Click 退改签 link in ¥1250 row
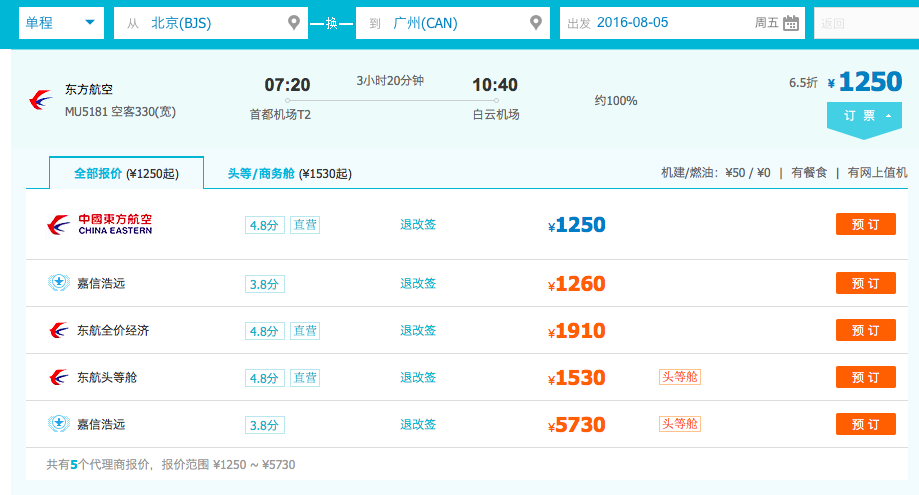The image size is (919, 495). click(x=418, y=224)
